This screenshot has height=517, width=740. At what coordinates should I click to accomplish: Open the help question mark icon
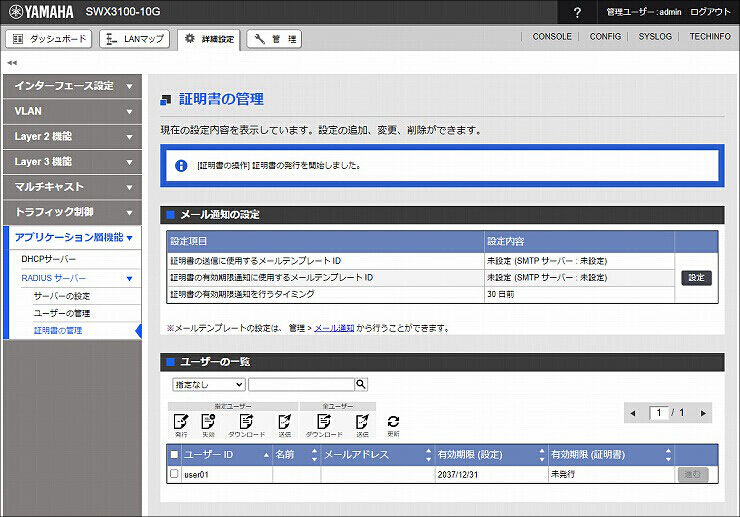tap(577, 12)
